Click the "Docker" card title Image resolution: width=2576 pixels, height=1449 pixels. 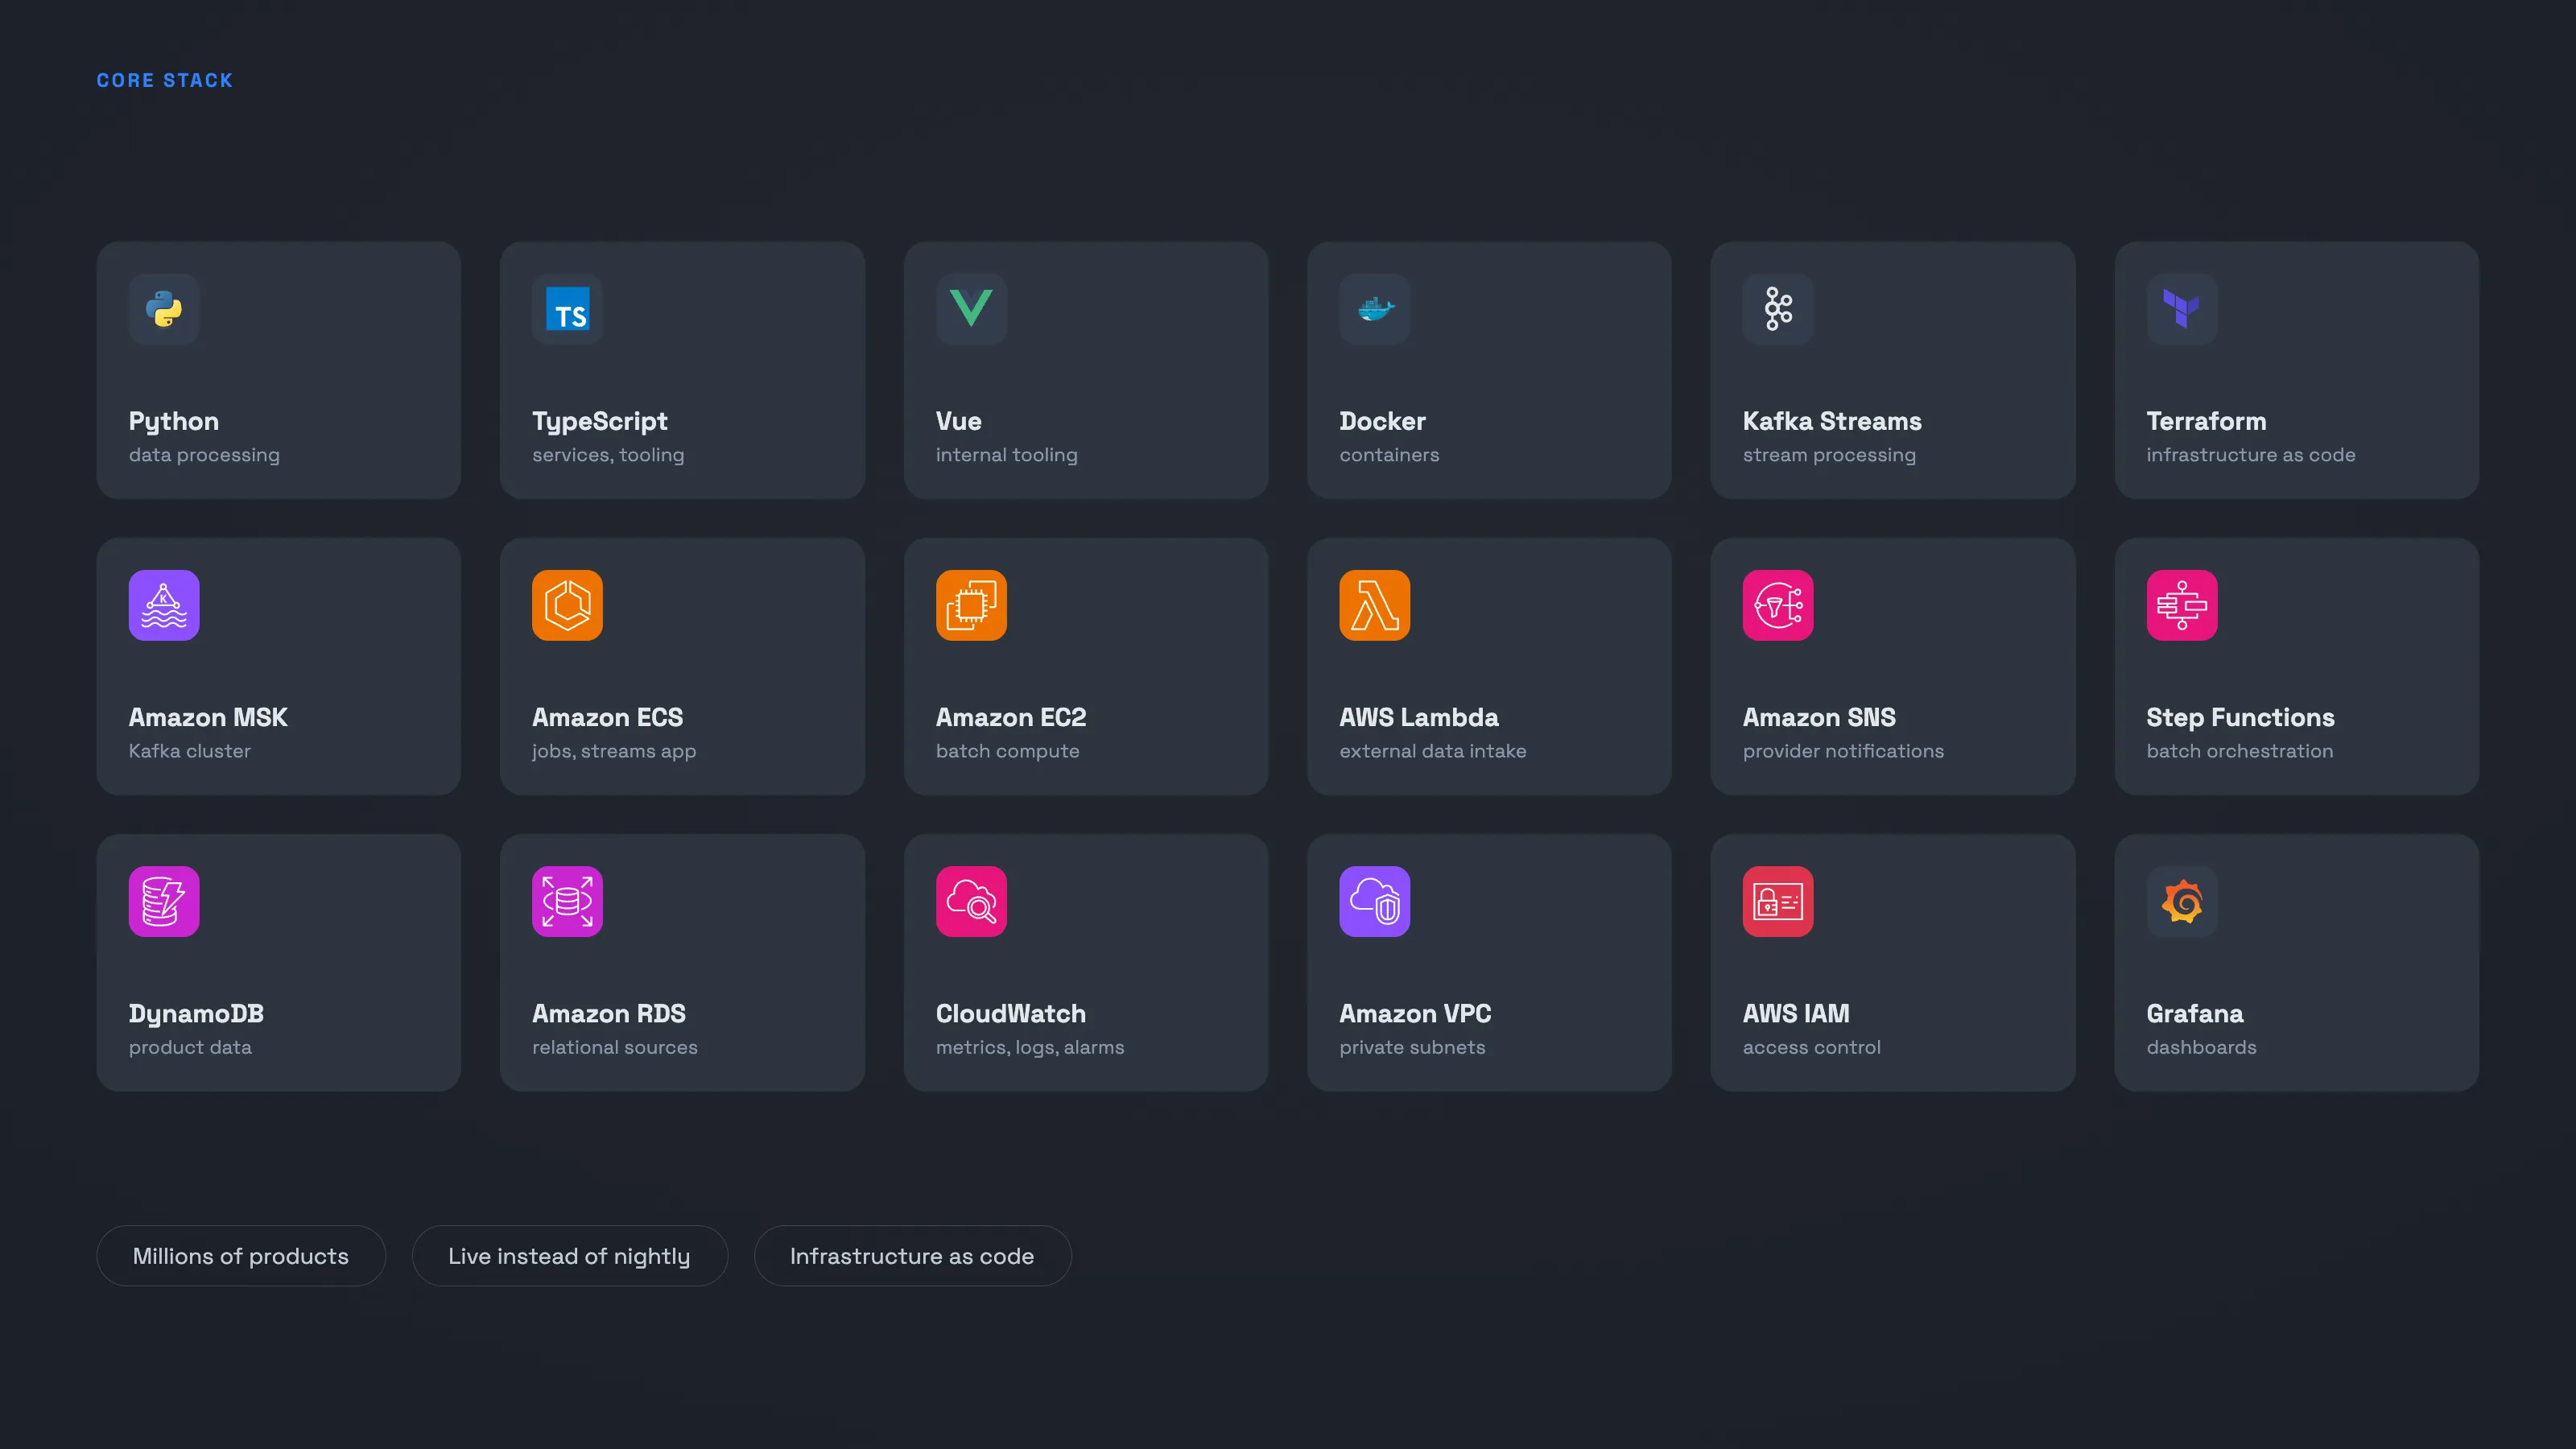[x=1383, y=421]
